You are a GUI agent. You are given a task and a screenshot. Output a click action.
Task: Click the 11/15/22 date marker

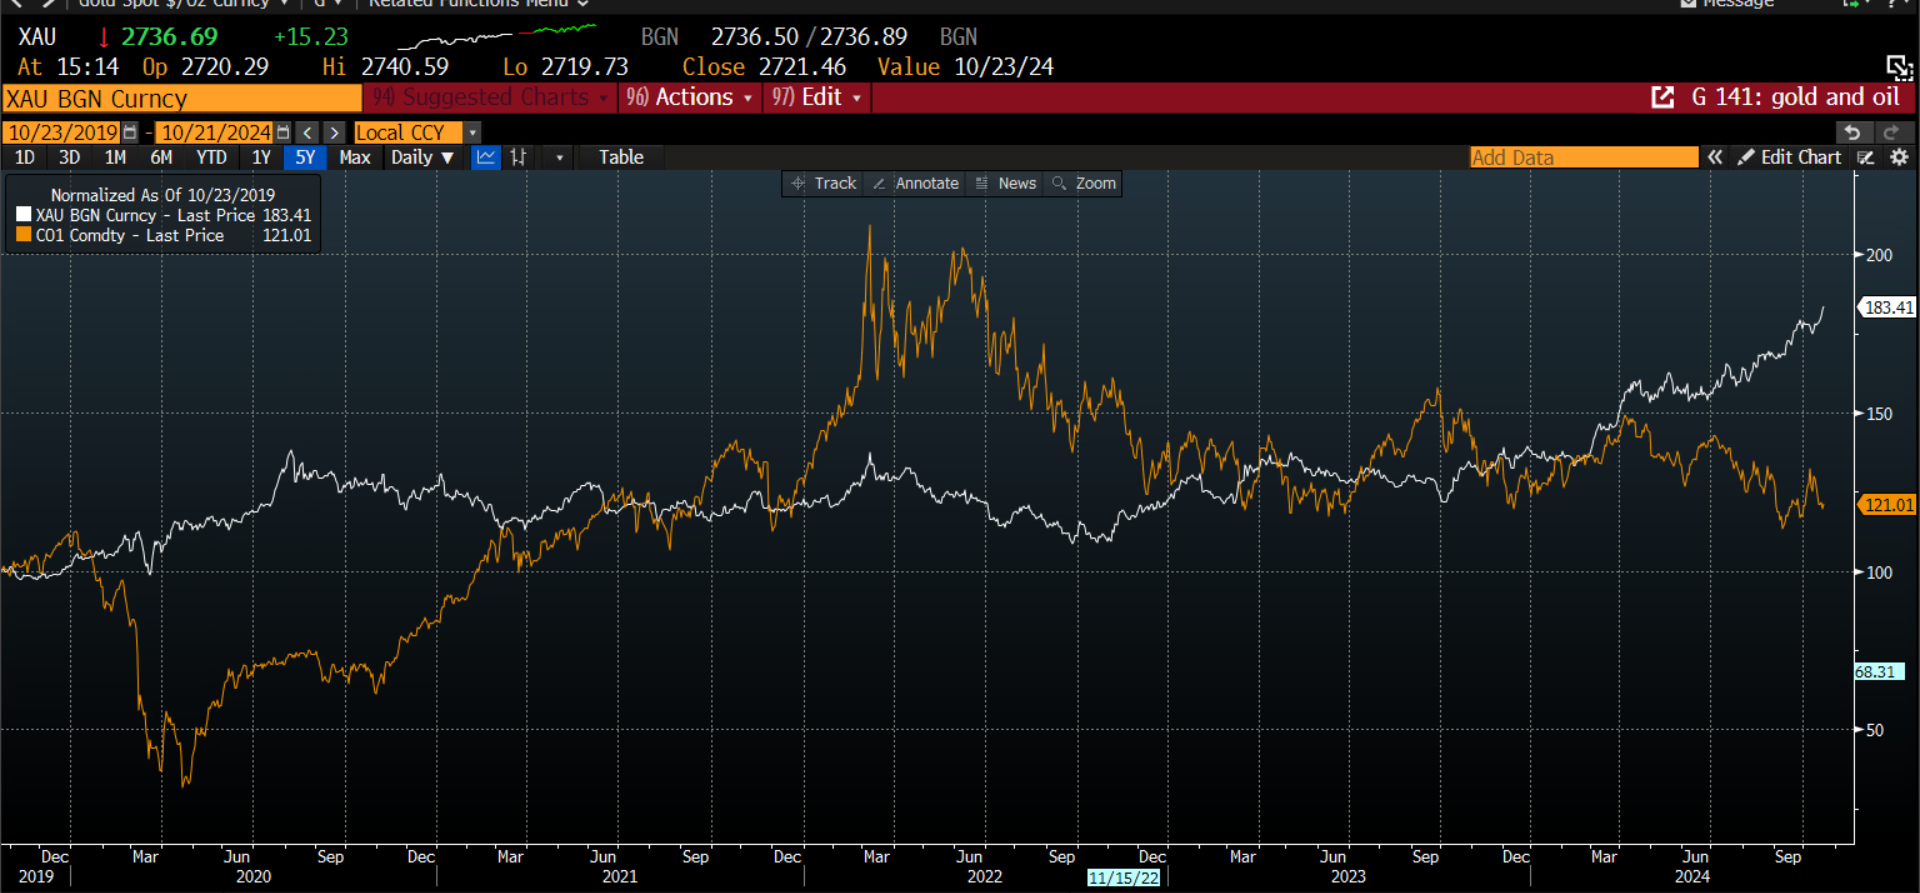[1124, 877]
